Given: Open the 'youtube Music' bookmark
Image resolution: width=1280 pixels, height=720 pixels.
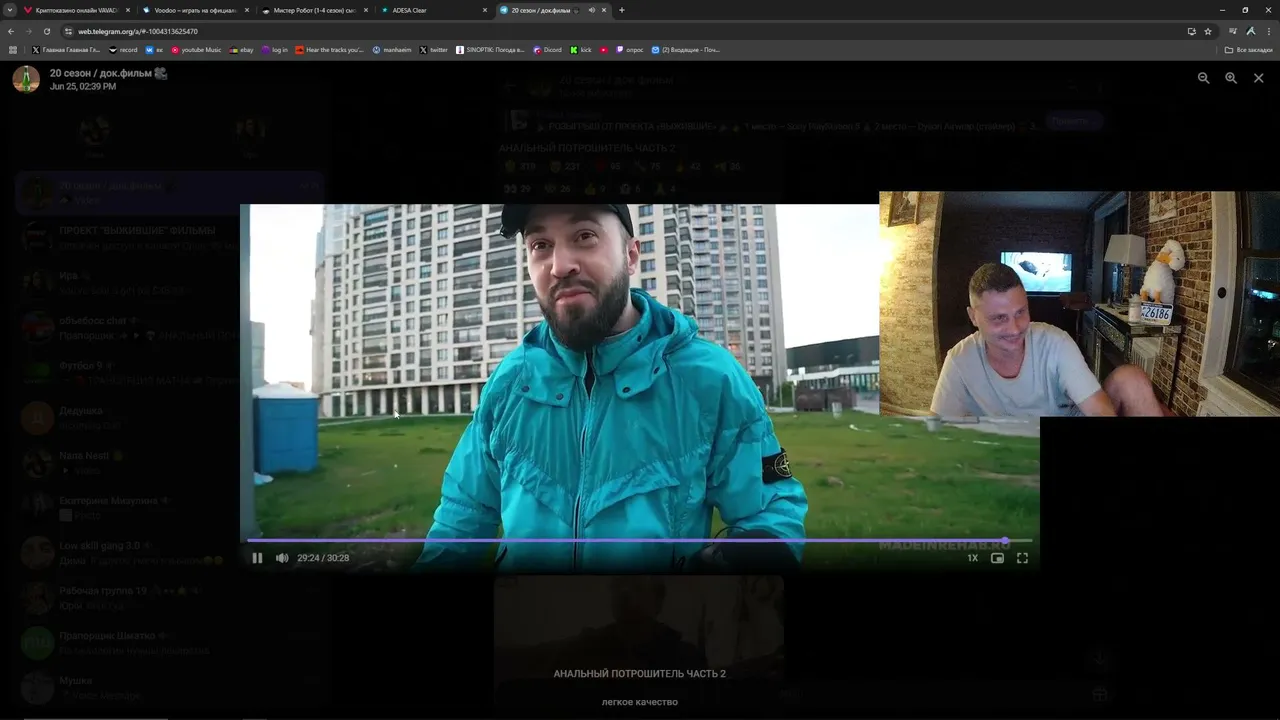Looking at the screenshot, I should point(196,50).
